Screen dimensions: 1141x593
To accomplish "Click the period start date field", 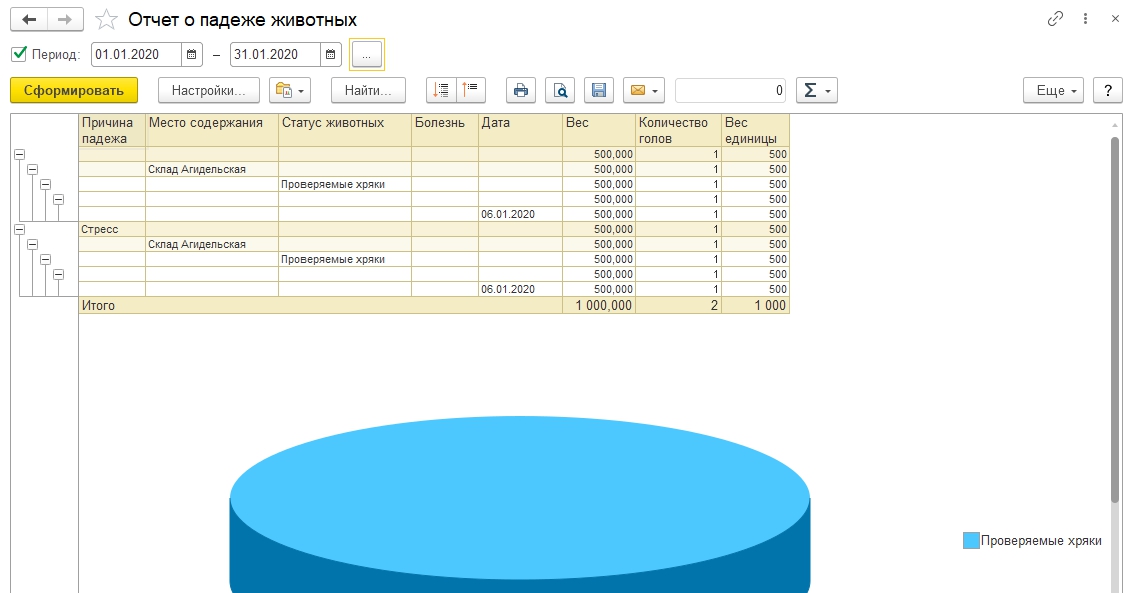I will point(137,55).
